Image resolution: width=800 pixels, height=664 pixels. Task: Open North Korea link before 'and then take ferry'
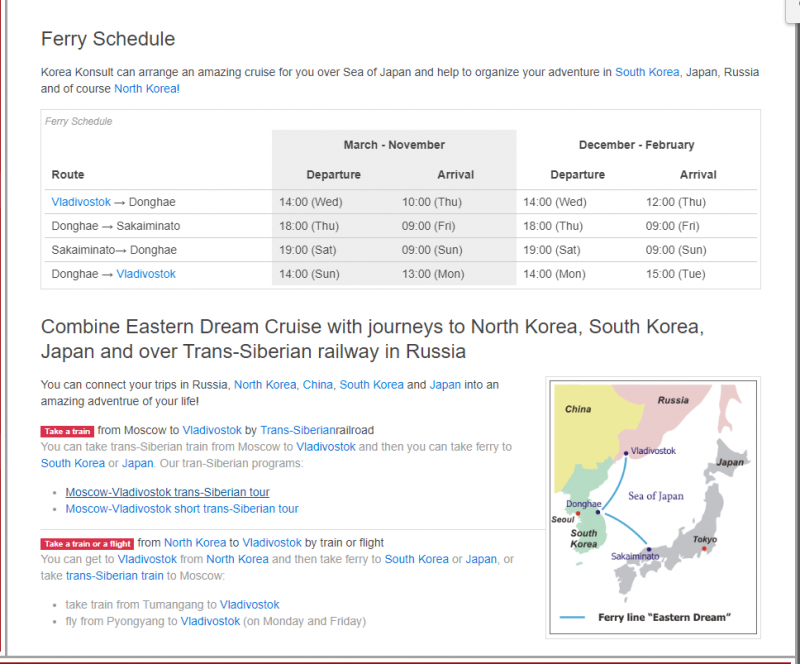[x=237, y=559]
